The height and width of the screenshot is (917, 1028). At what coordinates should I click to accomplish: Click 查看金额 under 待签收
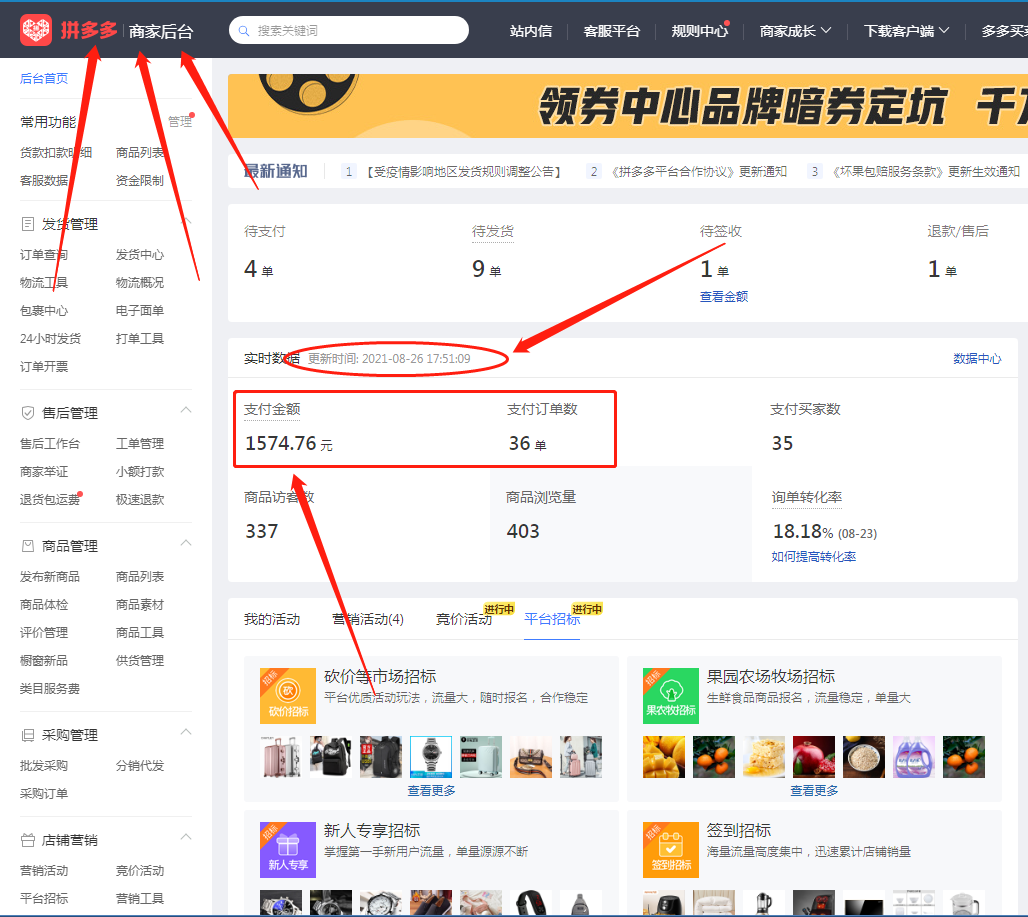tap(724, 297)
